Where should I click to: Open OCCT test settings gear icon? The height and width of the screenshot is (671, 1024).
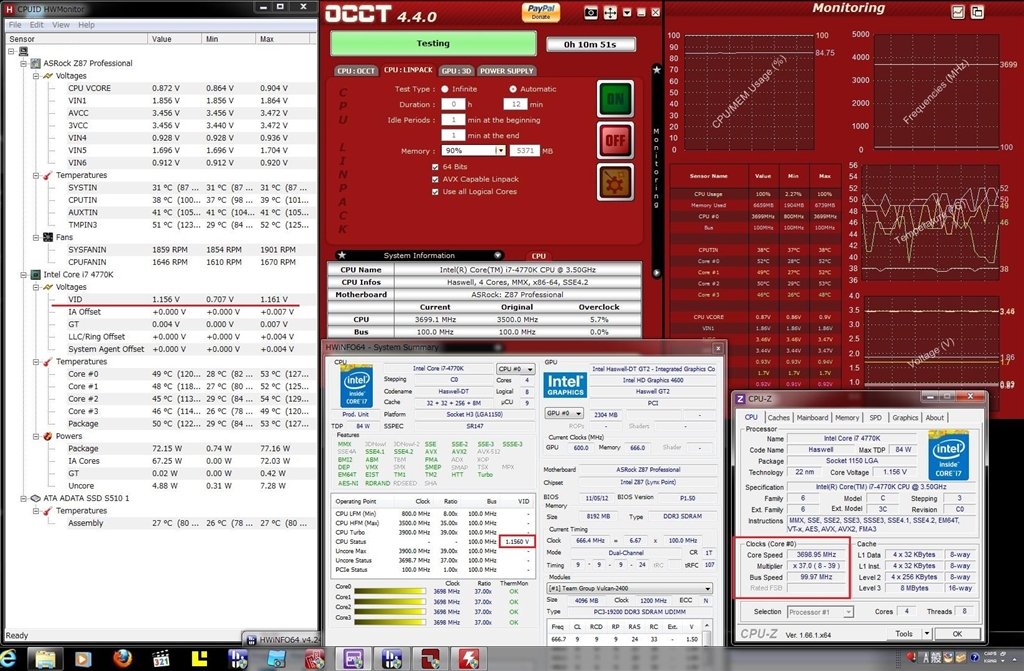point(615,182)
